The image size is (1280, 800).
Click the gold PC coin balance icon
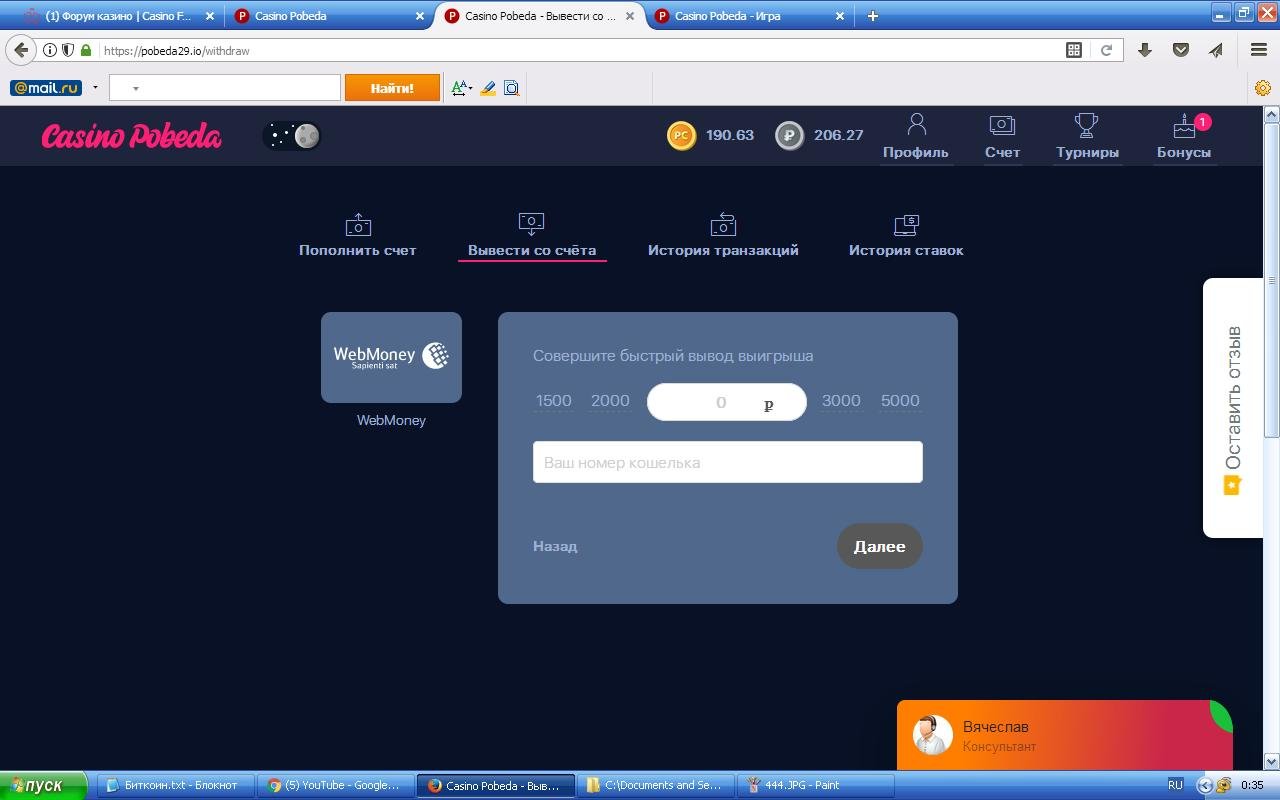click(681, 135)
